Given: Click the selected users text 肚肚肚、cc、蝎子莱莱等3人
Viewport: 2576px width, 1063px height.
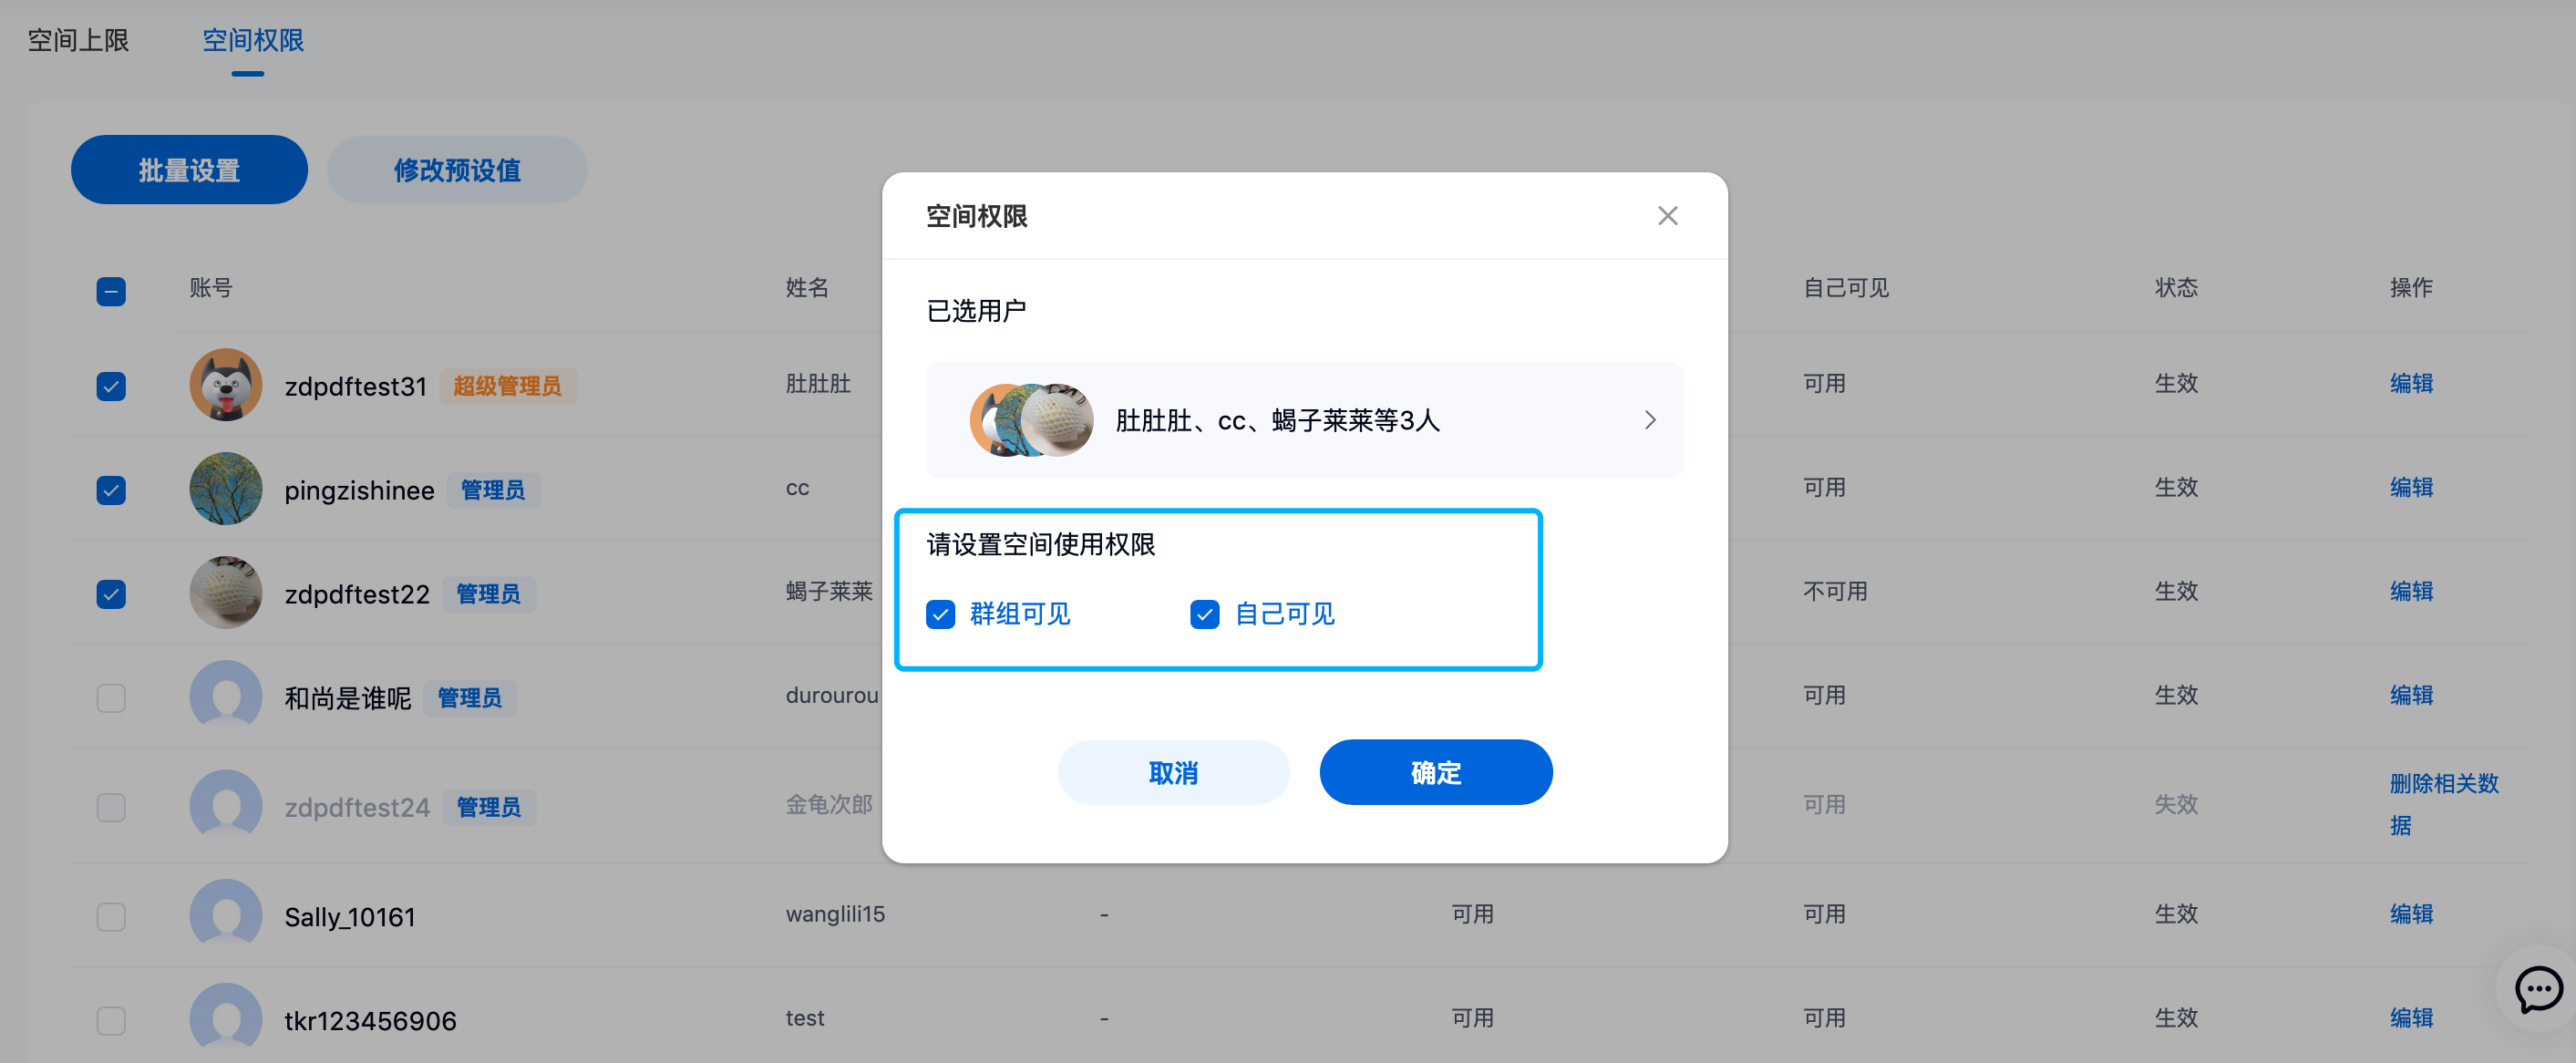Looking at the screenshot, I should click(x=1277, y=420).
